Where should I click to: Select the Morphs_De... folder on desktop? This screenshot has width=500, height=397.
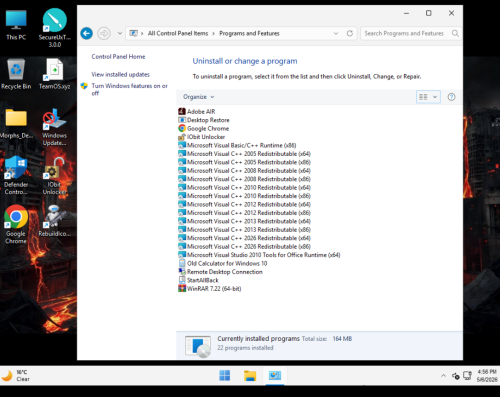coord(16,123)
